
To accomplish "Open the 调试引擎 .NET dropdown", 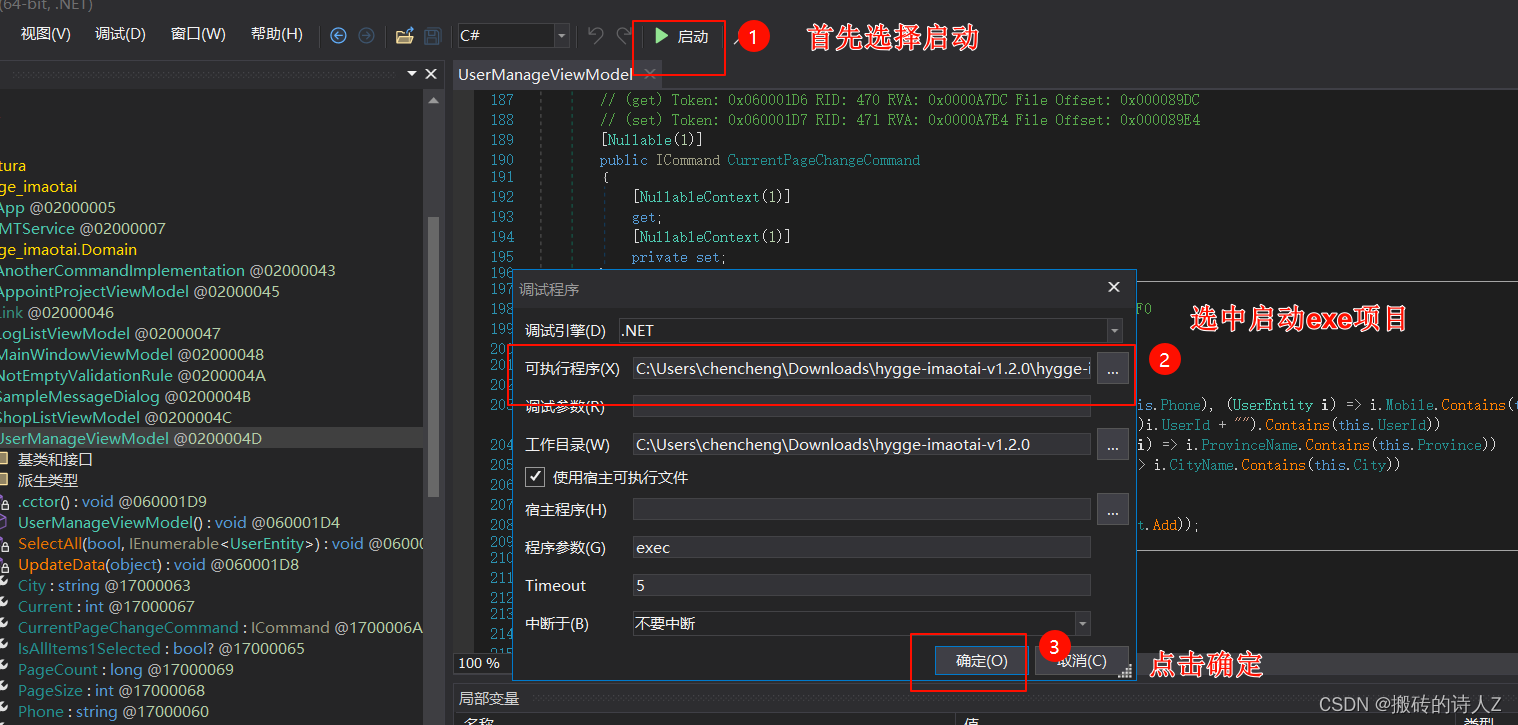I will coord(1114,330).
